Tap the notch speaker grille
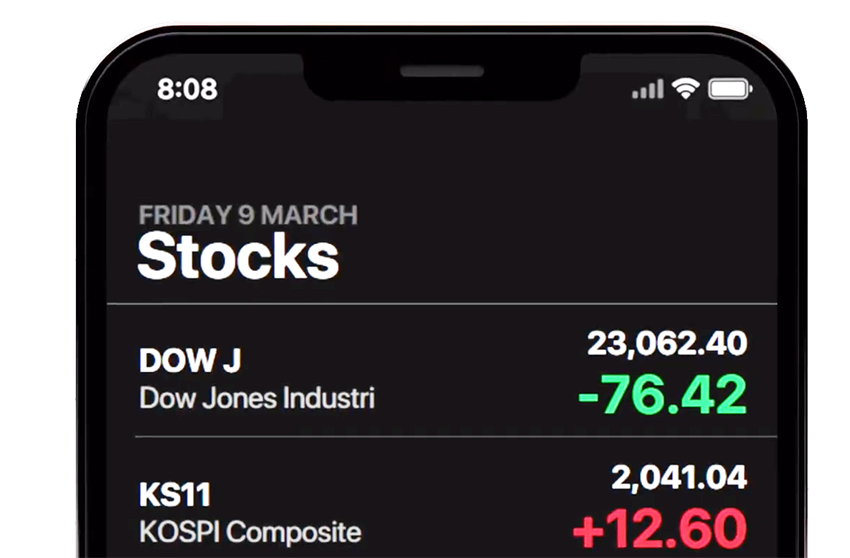Viewport: 850px width, 558px height. (442, 71)
